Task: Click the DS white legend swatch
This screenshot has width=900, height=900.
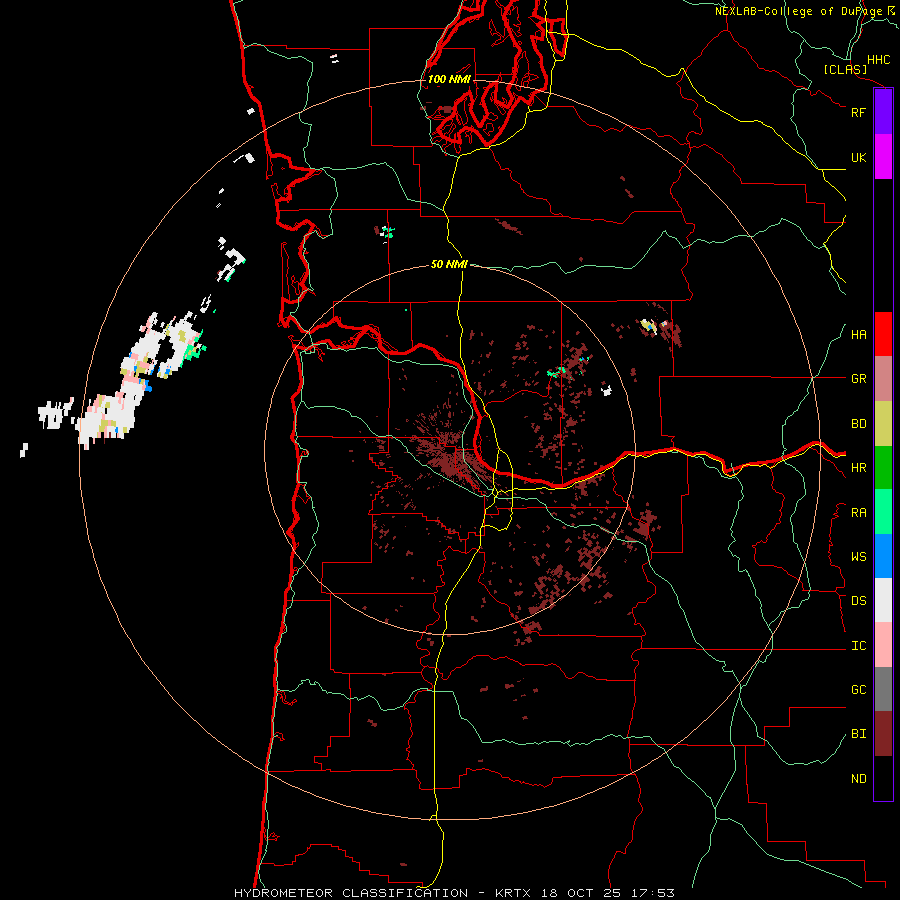Action: coord(883,600)
